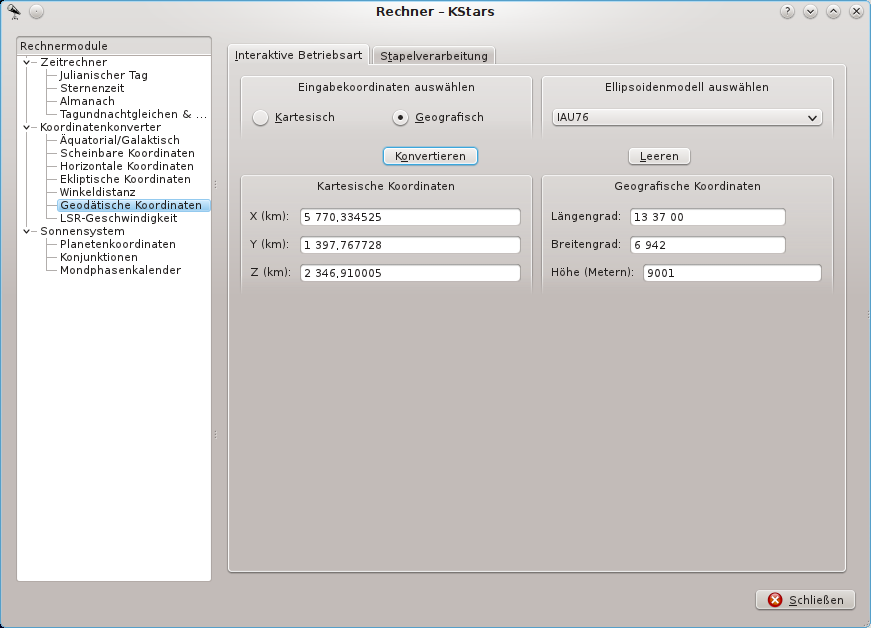Switch to the Stapelverarbeitung tab
Screen dimensions: 871x628
click(x=434, y=56)
